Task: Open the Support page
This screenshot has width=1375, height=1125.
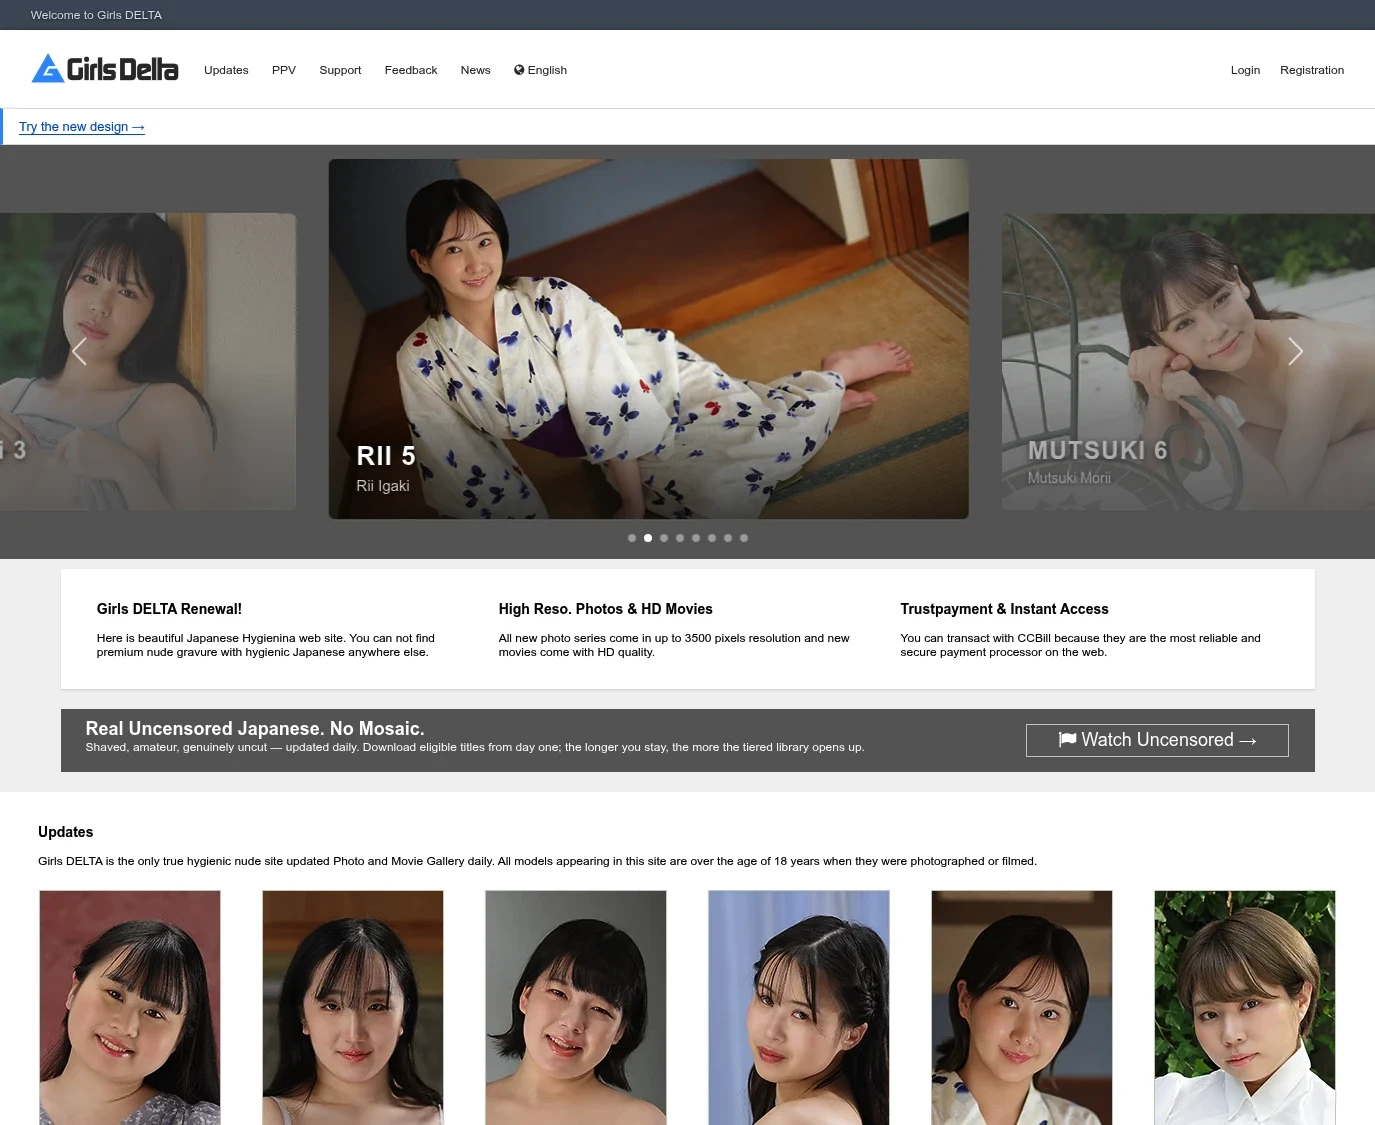Action: click(x=340, y=70)
